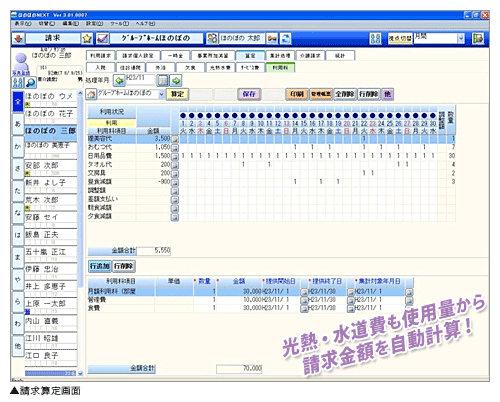Screen dimensions: 500x402
Task: Open the end date picker in the 食費 row
Action: (x=351, y=309)
